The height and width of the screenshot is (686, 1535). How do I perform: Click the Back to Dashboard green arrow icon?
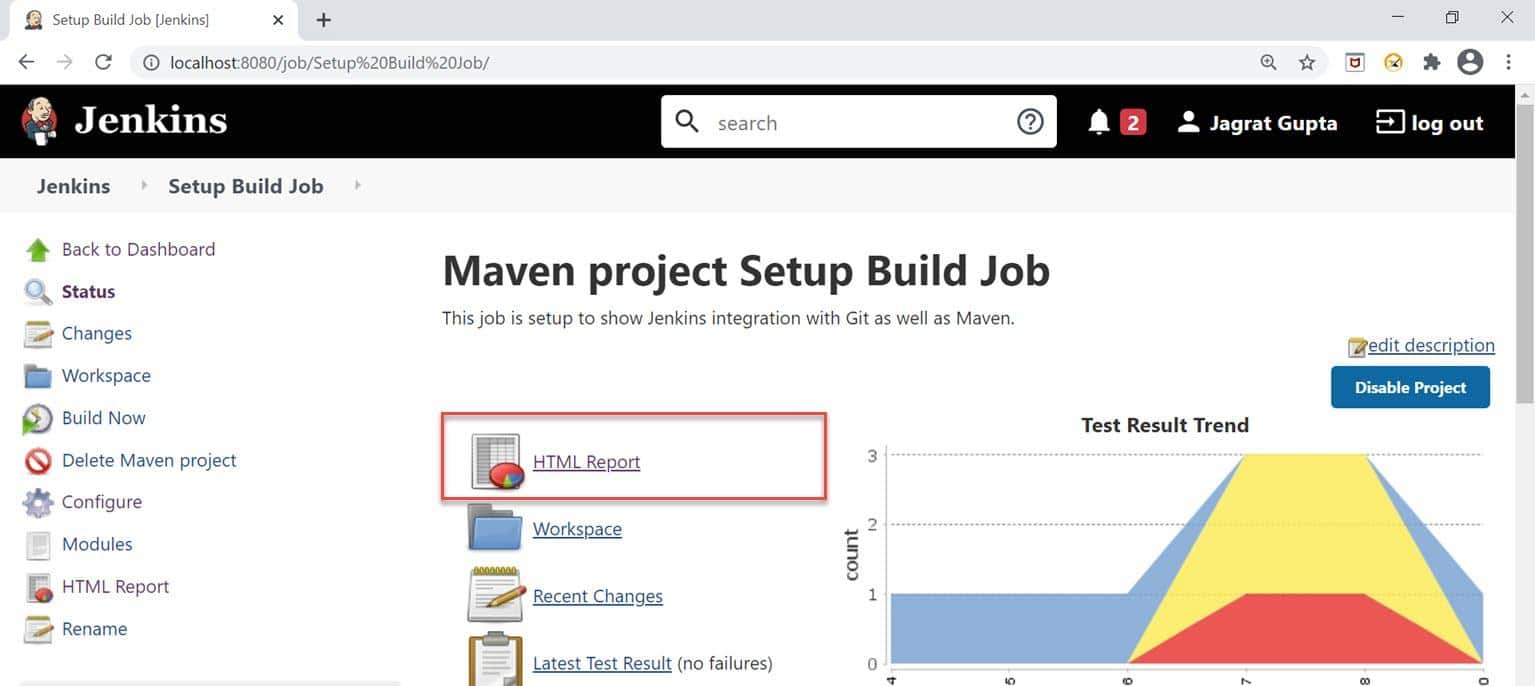[37, 248]
